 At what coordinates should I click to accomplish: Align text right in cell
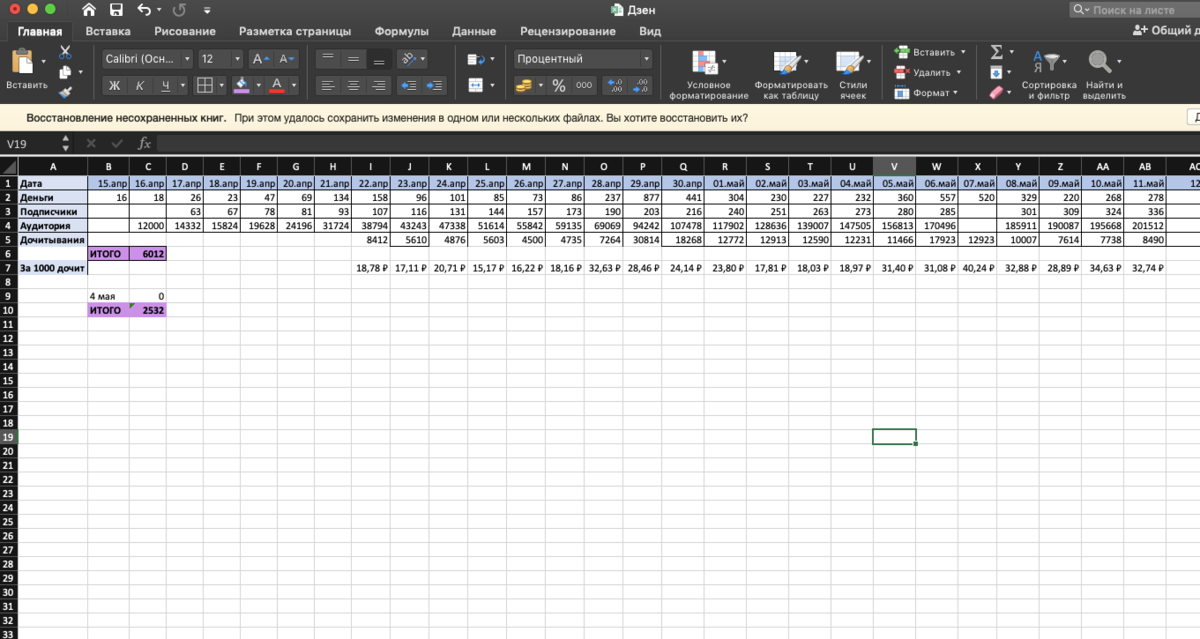(x=378, y=85)
